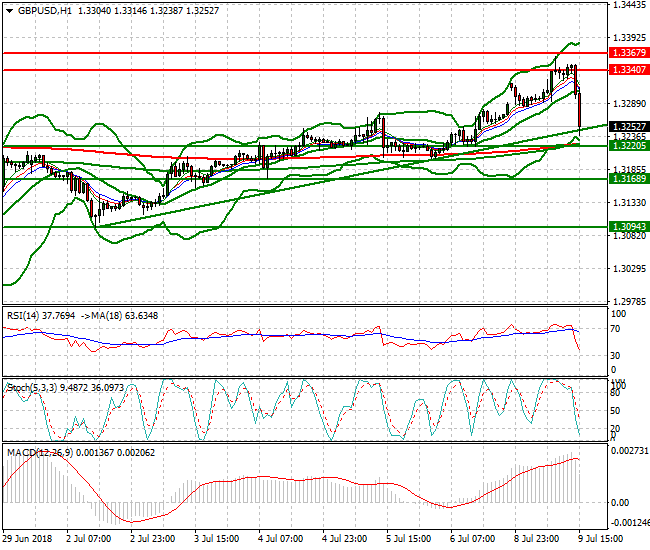Screen dimensions: 650x550
Task: Select the MA(18) 63.6348 label
Action: click(x=125, y=316)
